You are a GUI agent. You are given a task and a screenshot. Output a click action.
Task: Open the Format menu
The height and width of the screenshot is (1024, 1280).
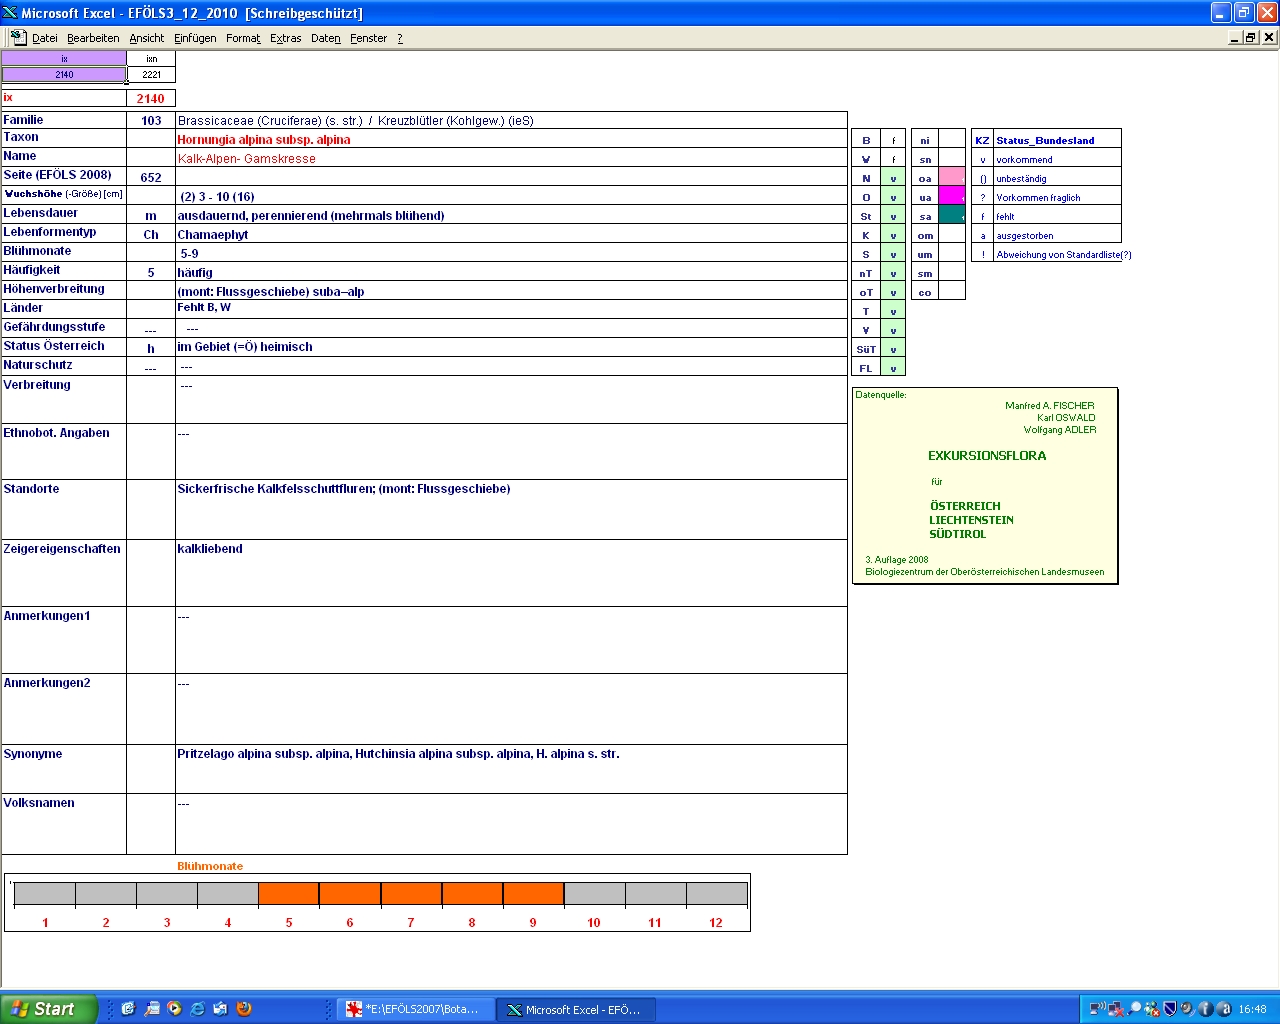243,38
